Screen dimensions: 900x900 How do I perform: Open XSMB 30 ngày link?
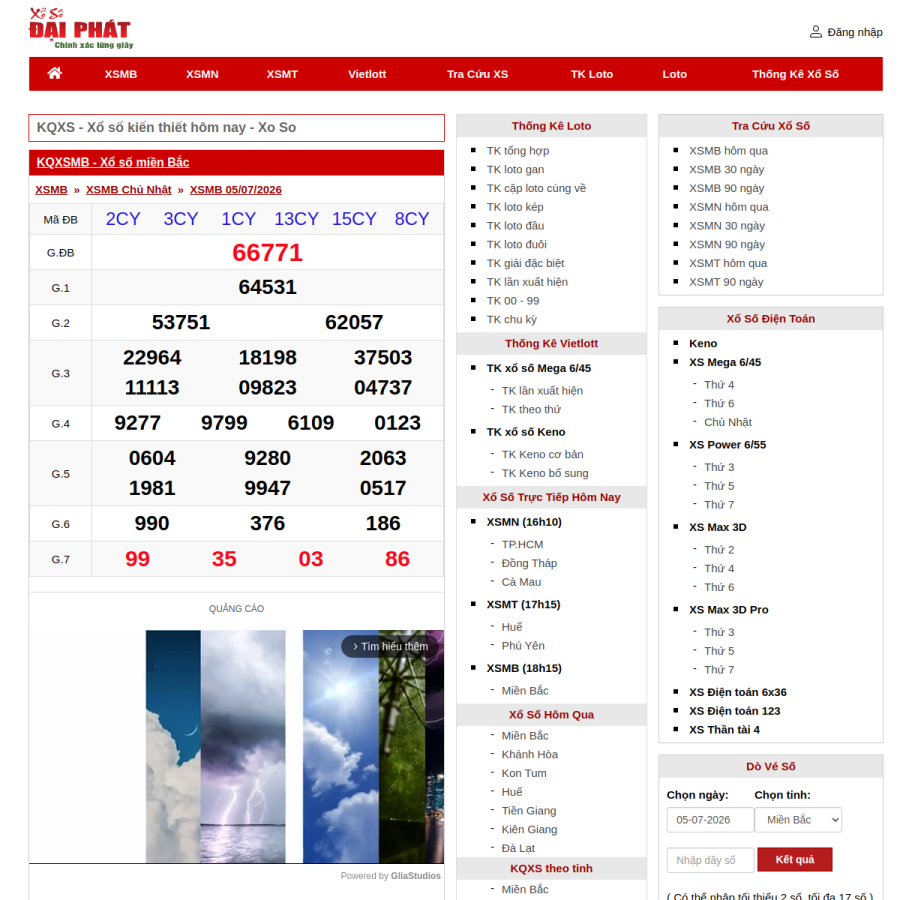click(727, 170)
